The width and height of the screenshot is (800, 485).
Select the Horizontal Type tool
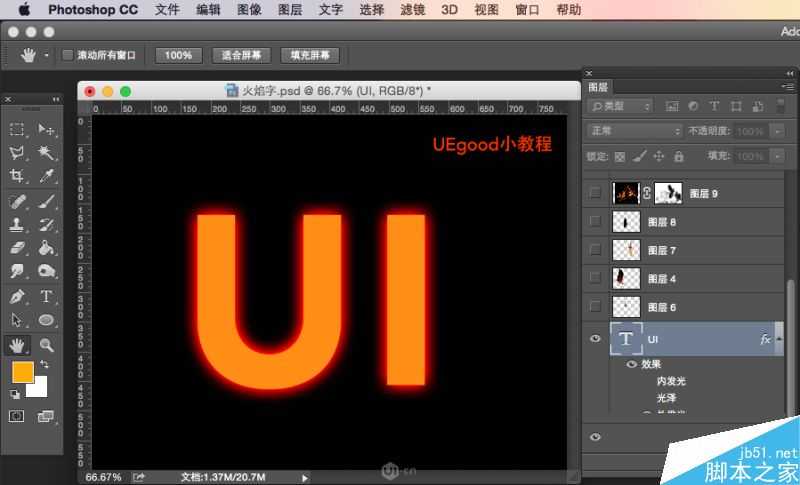pos(46,297)
